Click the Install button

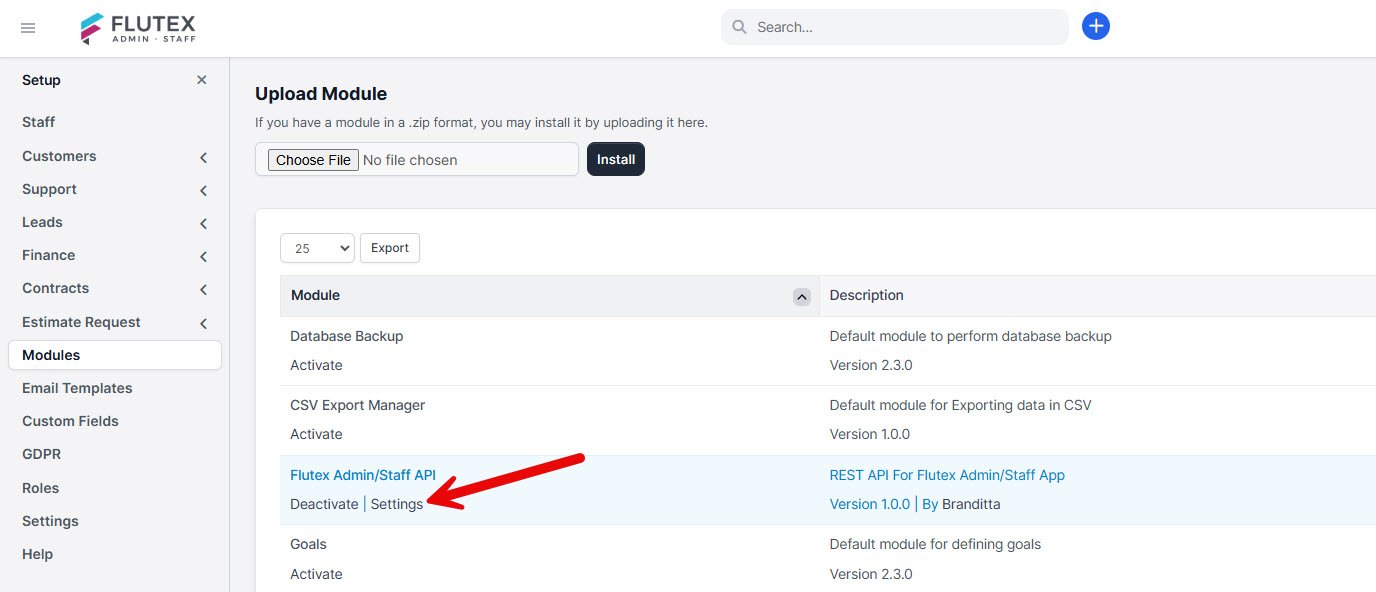point(616,159)
